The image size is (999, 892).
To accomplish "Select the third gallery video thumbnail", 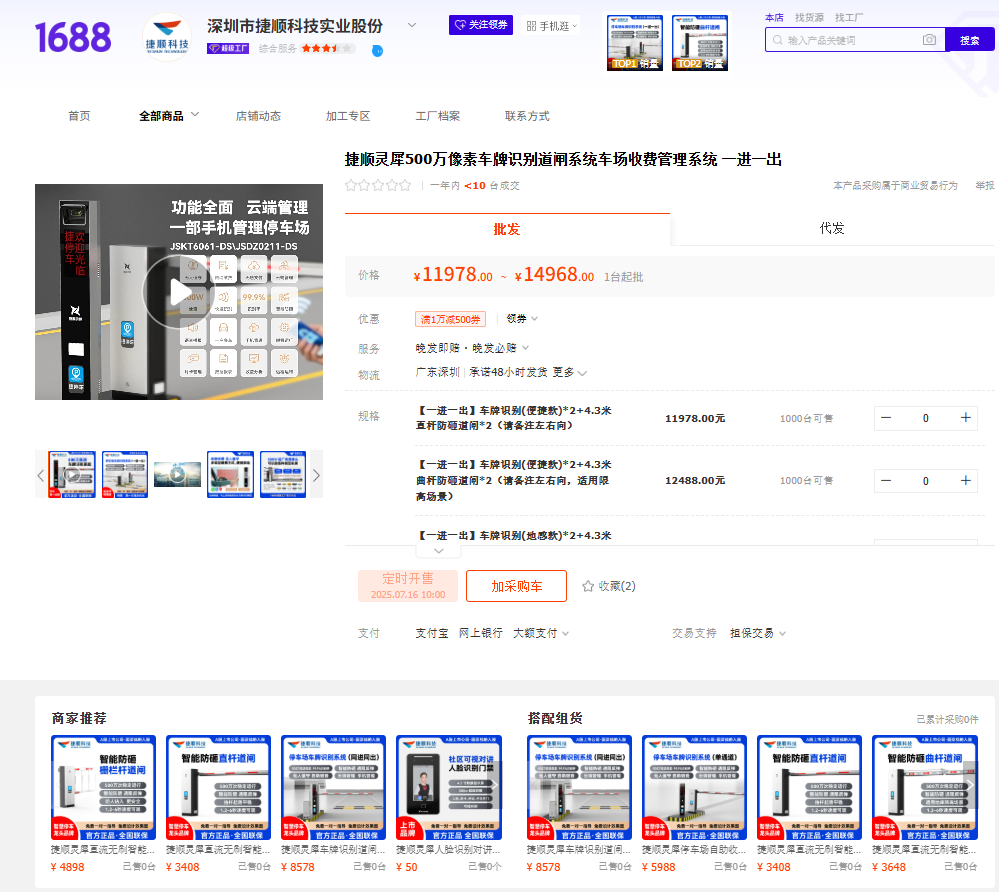I will 177,475.
